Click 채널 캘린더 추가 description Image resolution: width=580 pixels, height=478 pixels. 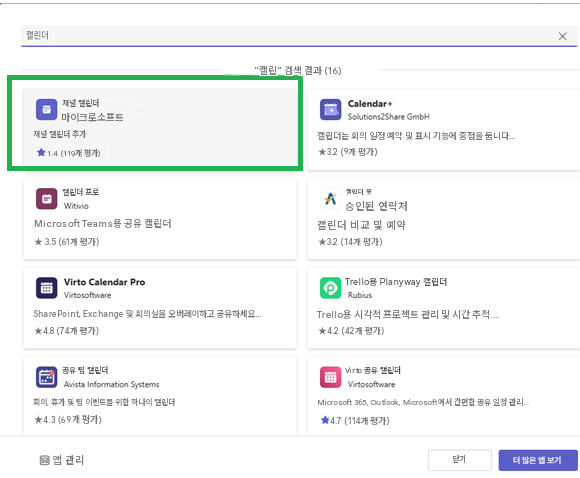60,134
